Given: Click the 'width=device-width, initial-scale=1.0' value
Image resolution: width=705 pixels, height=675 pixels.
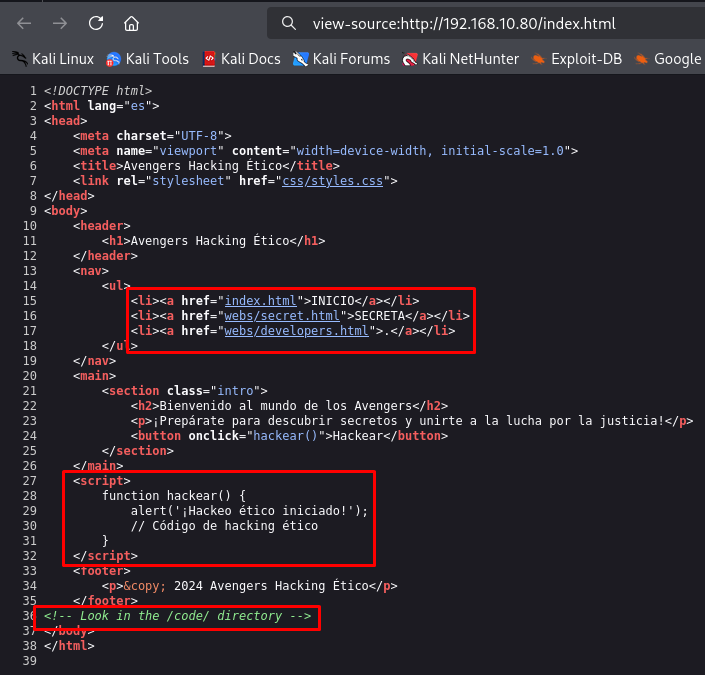Looking at the screenshot, I should point(429,151).
